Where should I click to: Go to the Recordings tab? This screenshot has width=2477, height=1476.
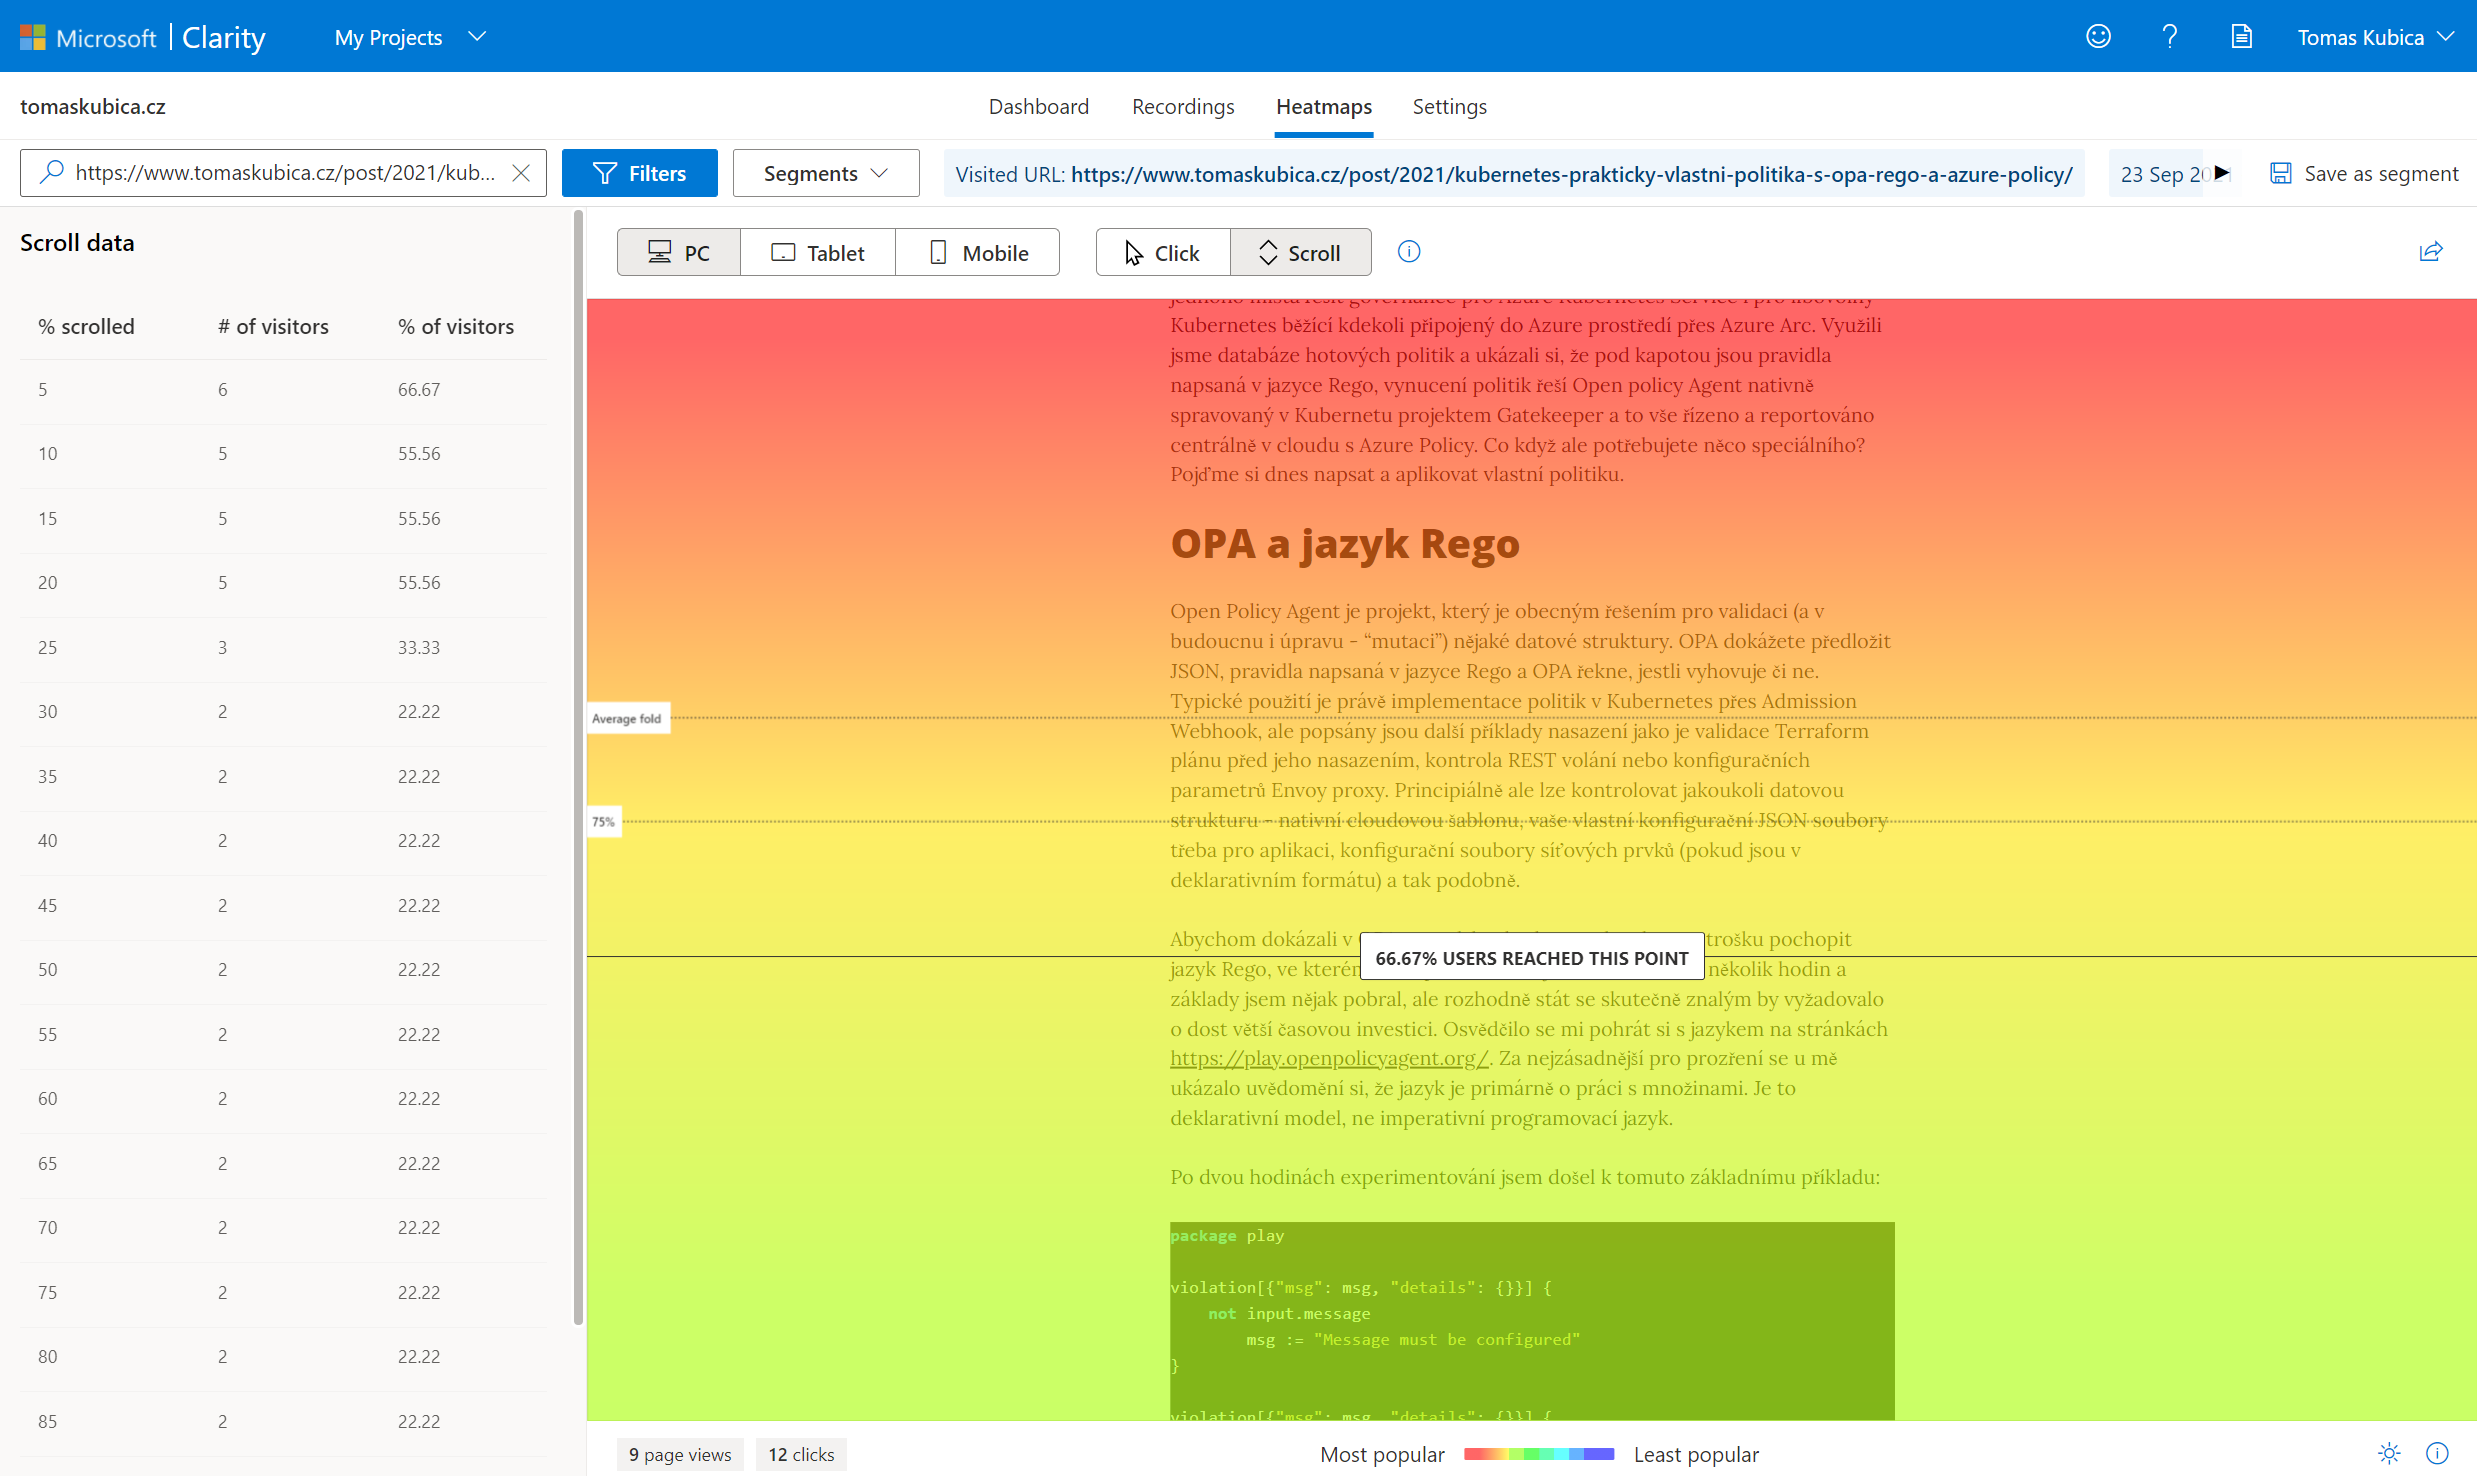(x=1182, y=106)
